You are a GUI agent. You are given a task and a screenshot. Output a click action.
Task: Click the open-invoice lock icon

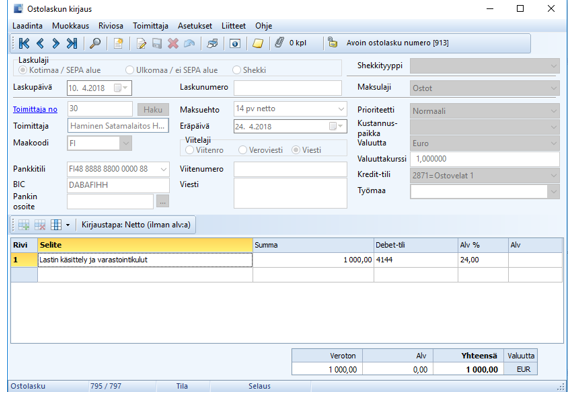pos(332,43)
